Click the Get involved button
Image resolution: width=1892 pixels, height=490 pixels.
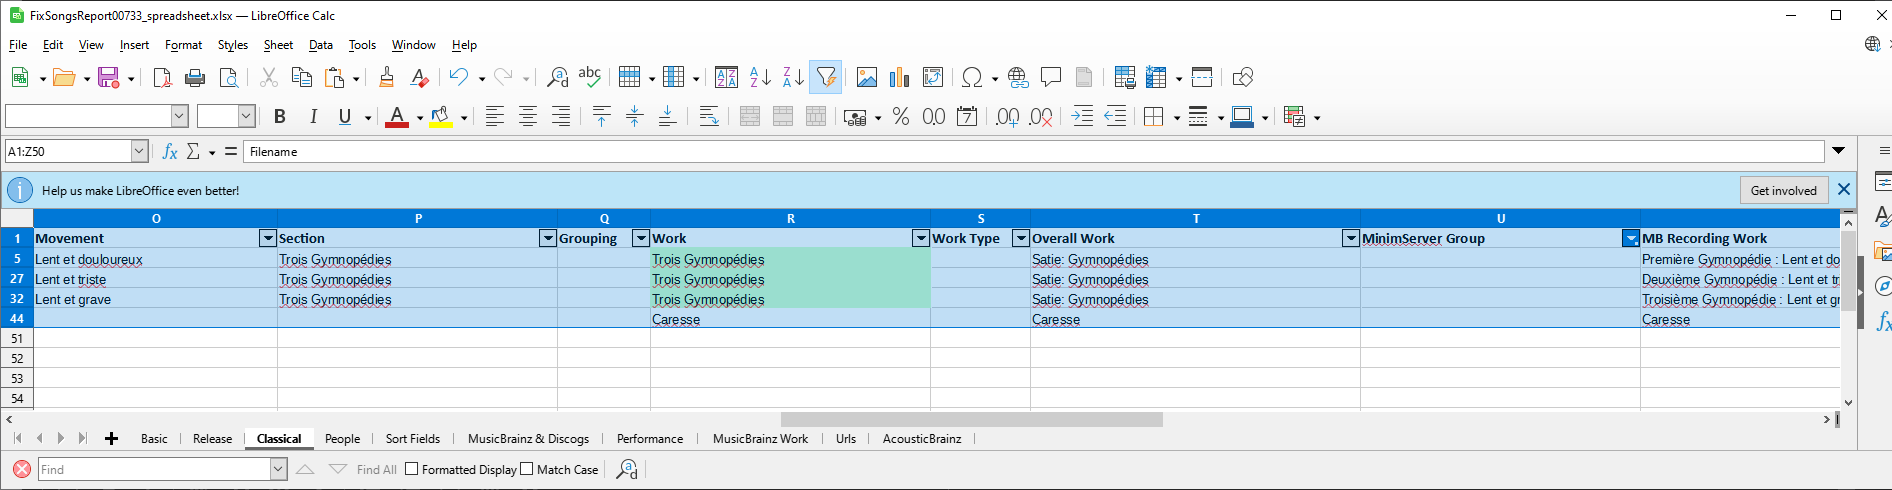(x=1783, y=190)
